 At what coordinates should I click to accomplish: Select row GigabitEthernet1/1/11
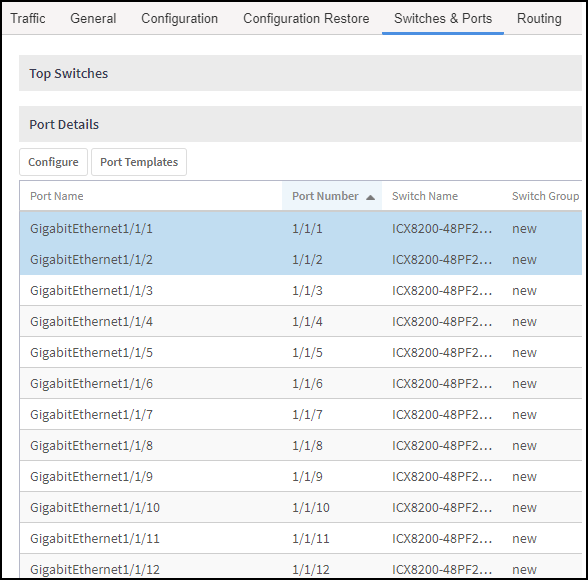point(301,539)
